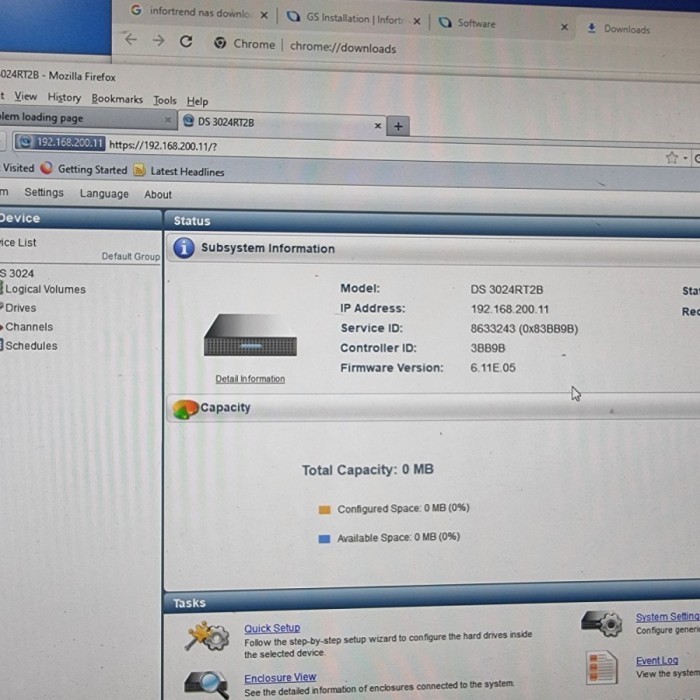The width and height of the screenshot is (700, 700).
Task: Click the Enclosure View magnifier icon
Action: pos(206,684)
